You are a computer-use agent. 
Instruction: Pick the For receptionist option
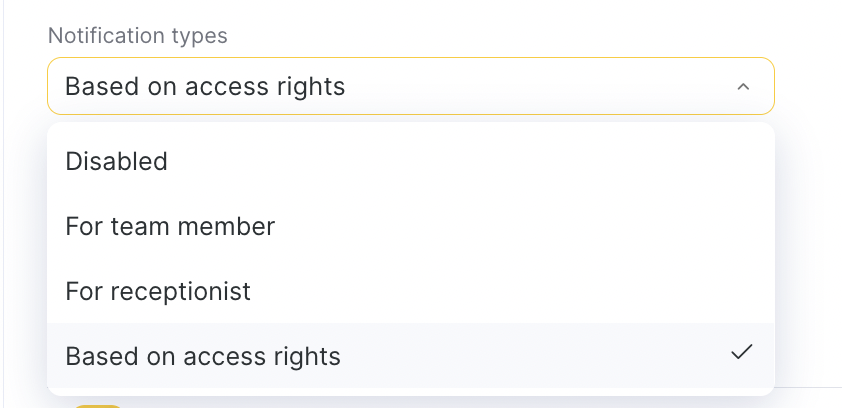coord(158,292)
